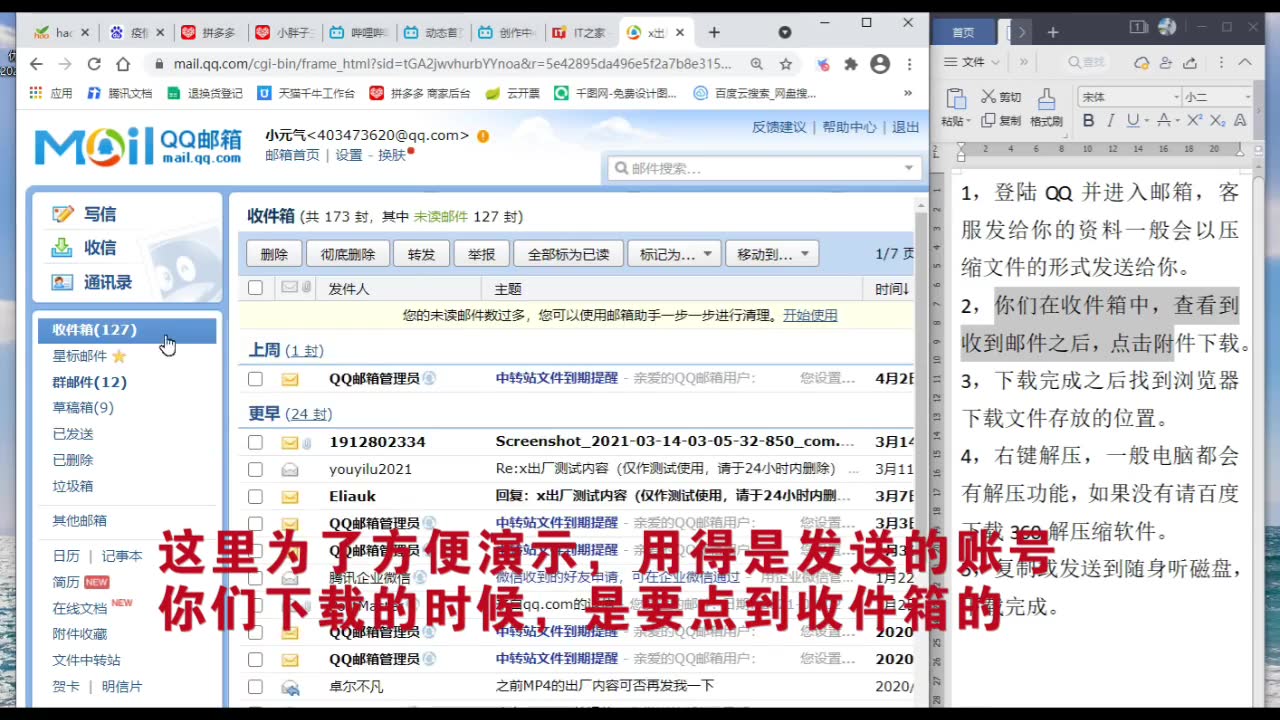The width and height of the screenshot is (1280, 720).
Task: Open the 文件 menu in the document app
Action: tap(971, 62)
